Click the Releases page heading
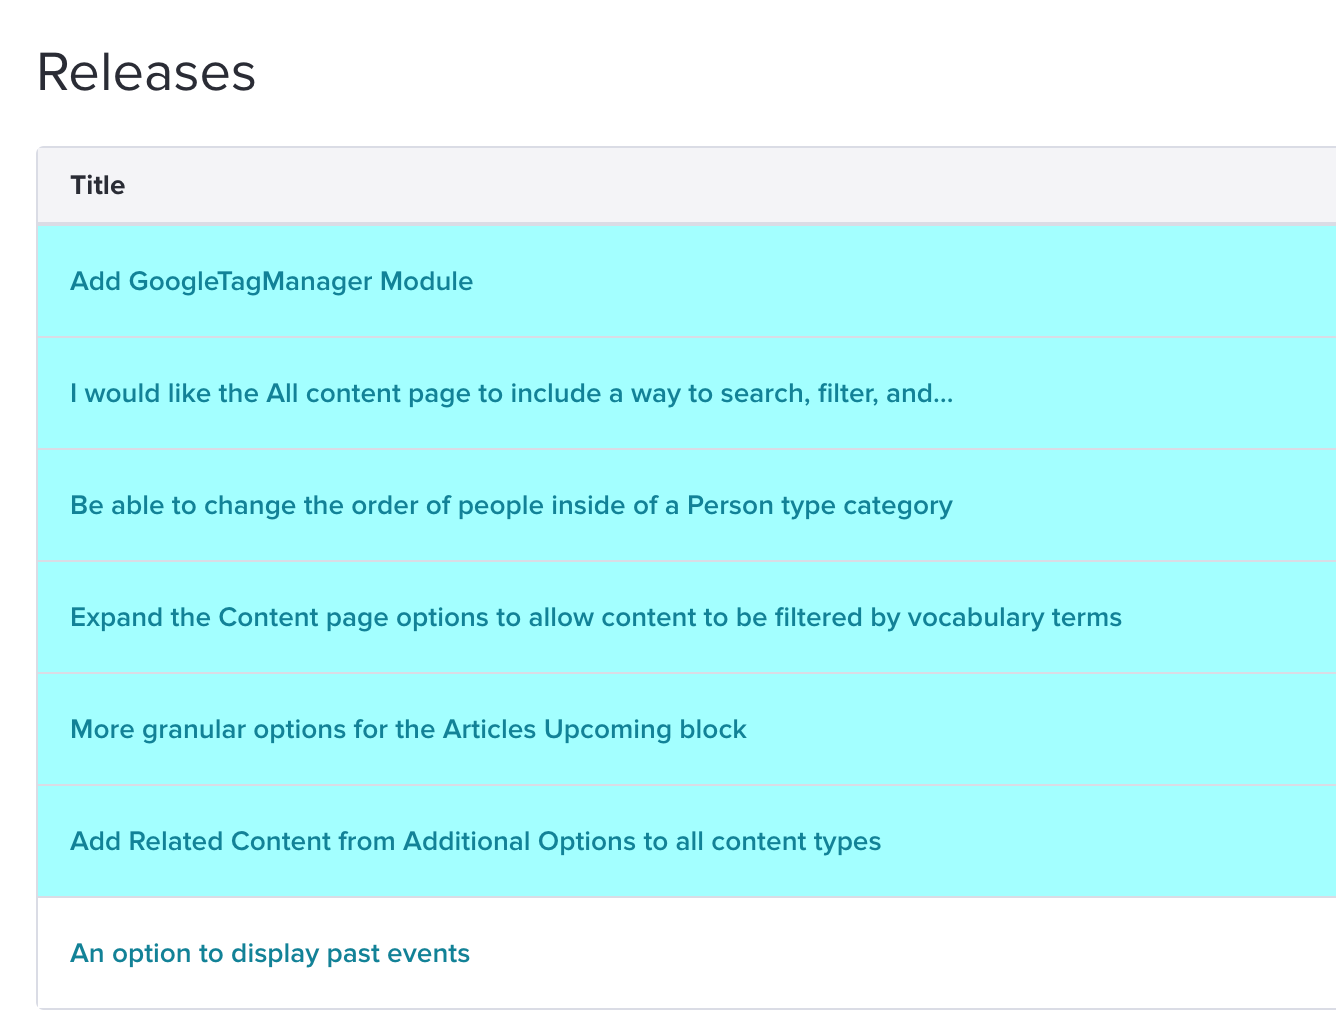 [146, 73]
